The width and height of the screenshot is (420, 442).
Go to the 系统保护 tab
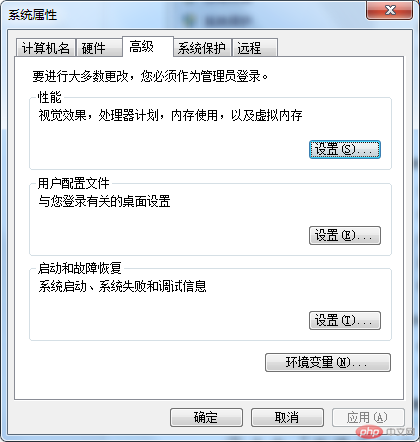(202, 48)
